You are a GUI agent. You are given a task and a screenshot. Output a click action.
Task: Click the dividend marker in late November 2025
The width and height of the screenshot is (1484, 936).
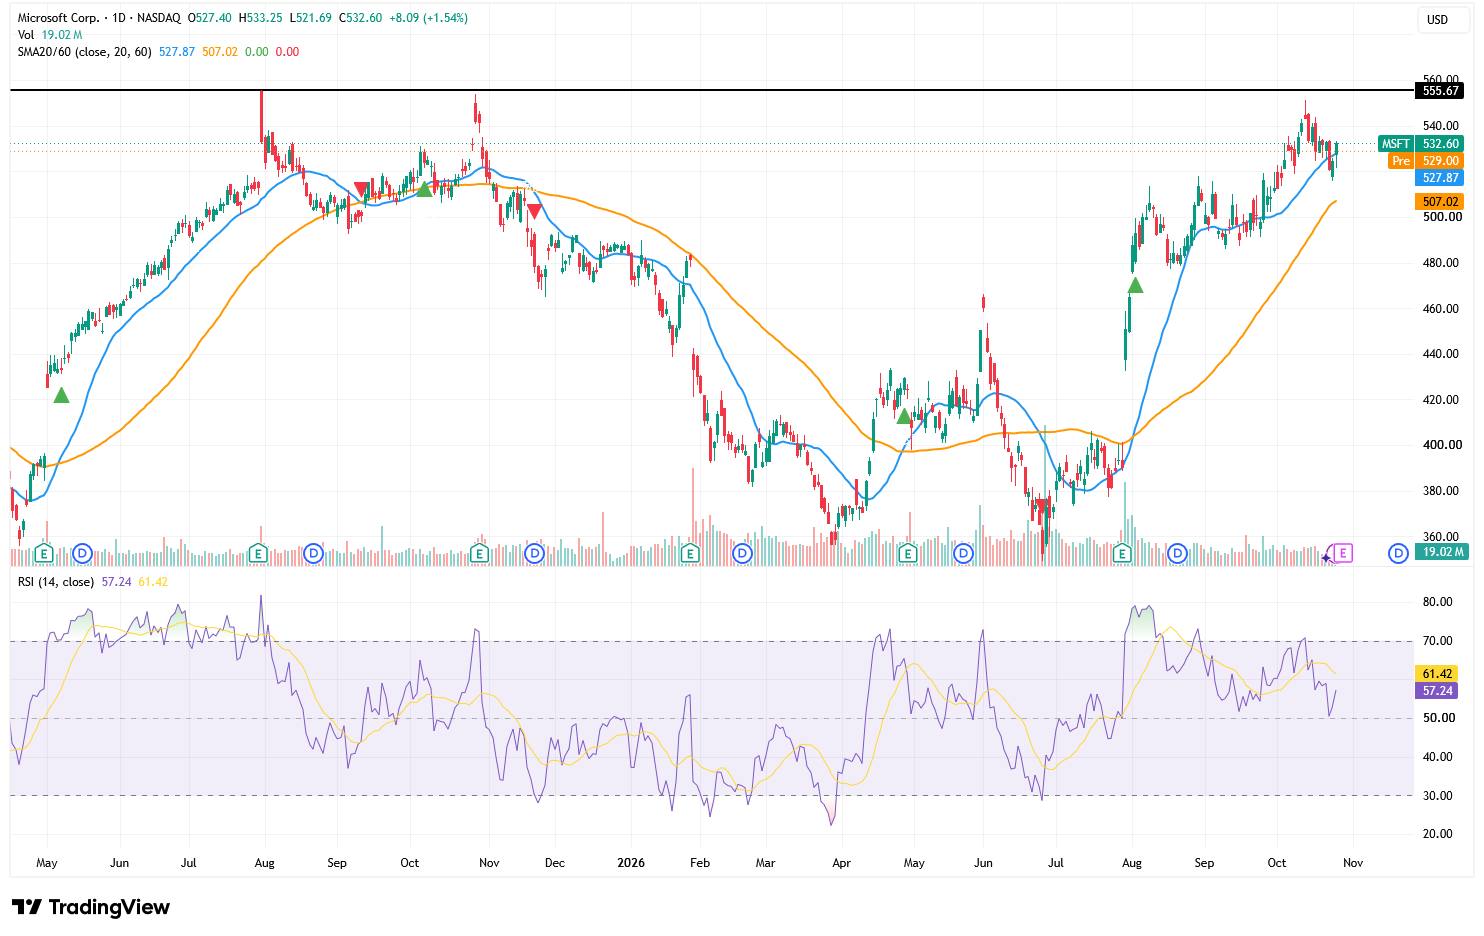(x=534, y=553)
